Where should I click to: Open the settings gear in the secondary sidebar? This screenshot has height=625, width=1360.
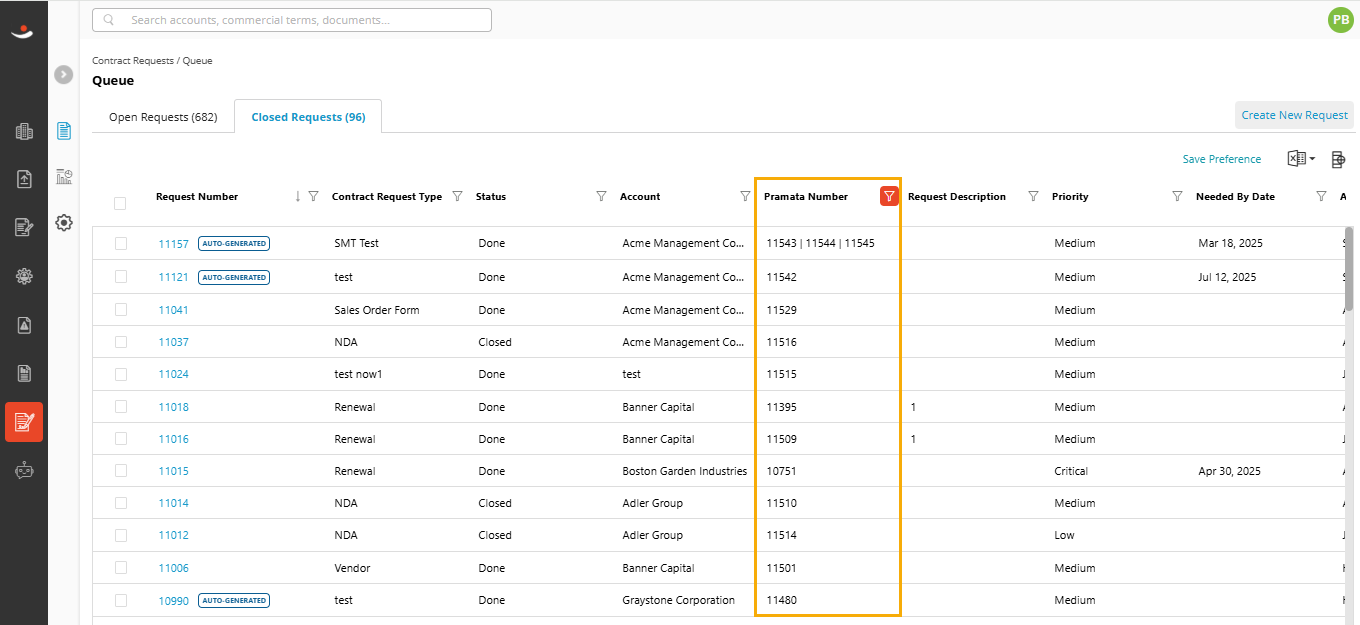[64, 223]
